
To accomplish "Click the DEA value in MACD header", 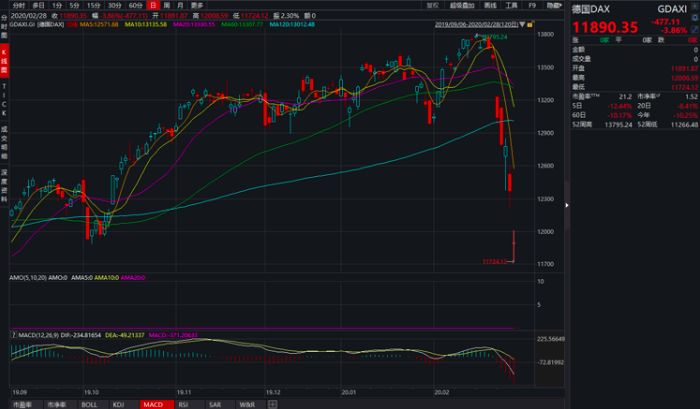I will click(125, 335).
